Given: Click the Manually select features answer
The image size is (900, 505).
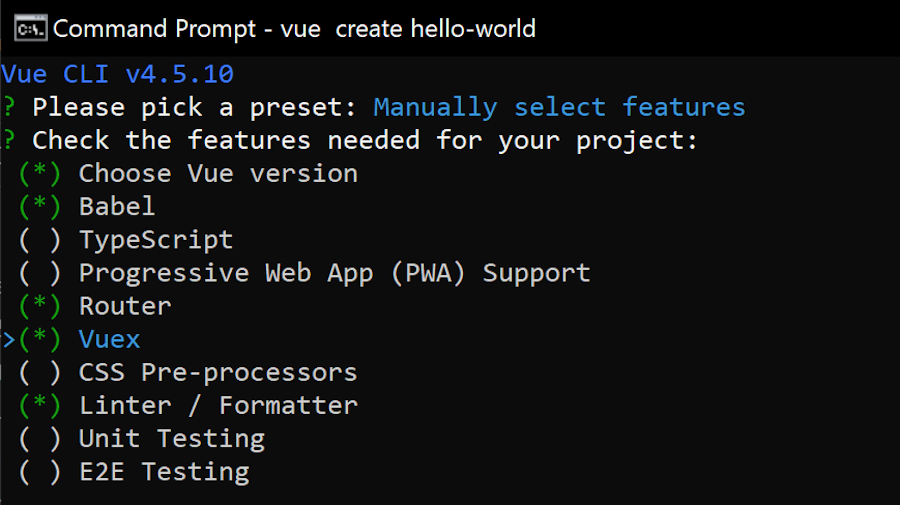Looking at the screenshot, I should point(559,108).
